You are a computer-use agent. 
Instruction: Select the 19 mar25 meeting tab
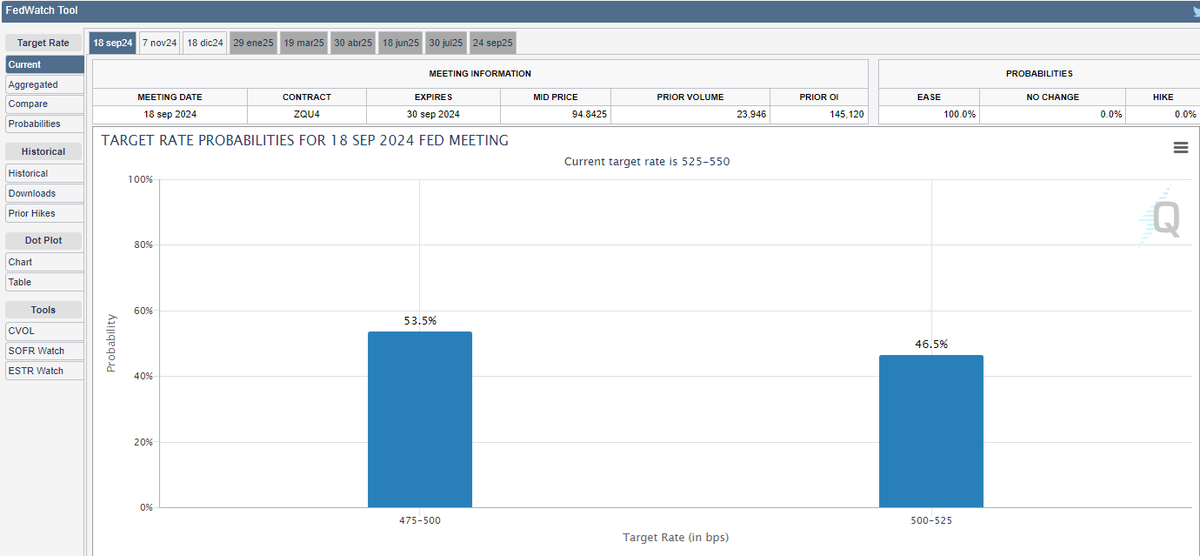[x=303, y=43]
